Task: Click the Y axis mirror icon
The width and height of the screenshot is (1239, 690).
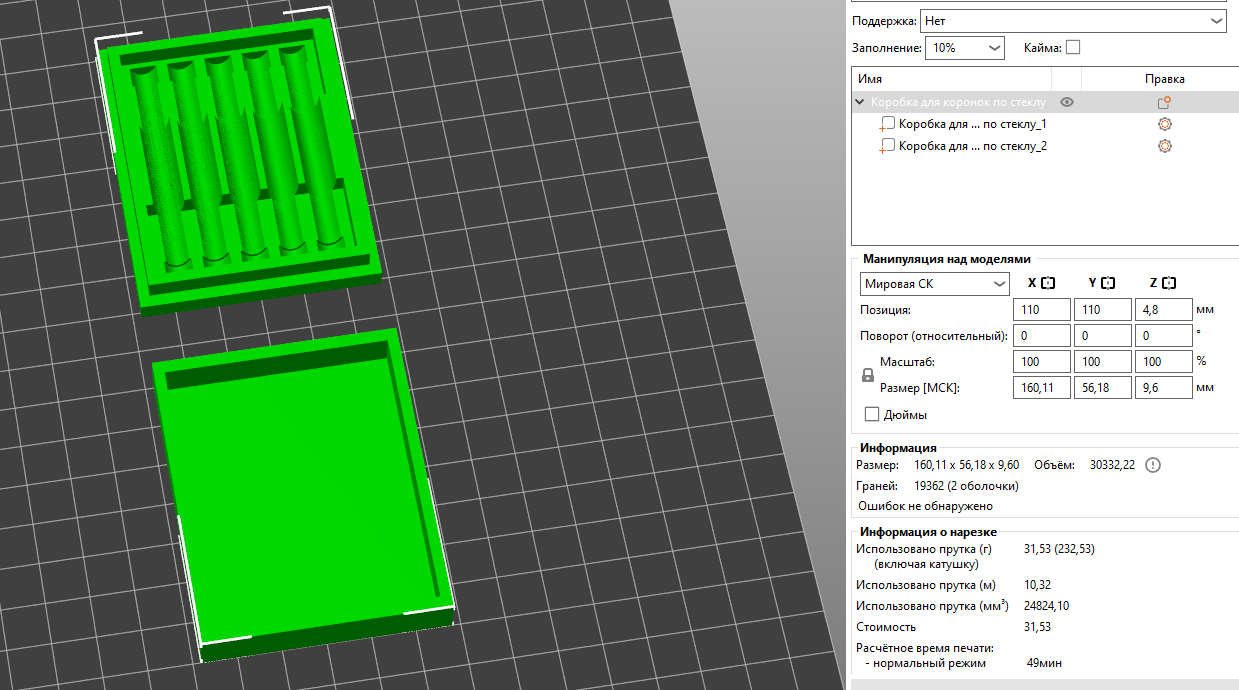Action: [1108, 284]
